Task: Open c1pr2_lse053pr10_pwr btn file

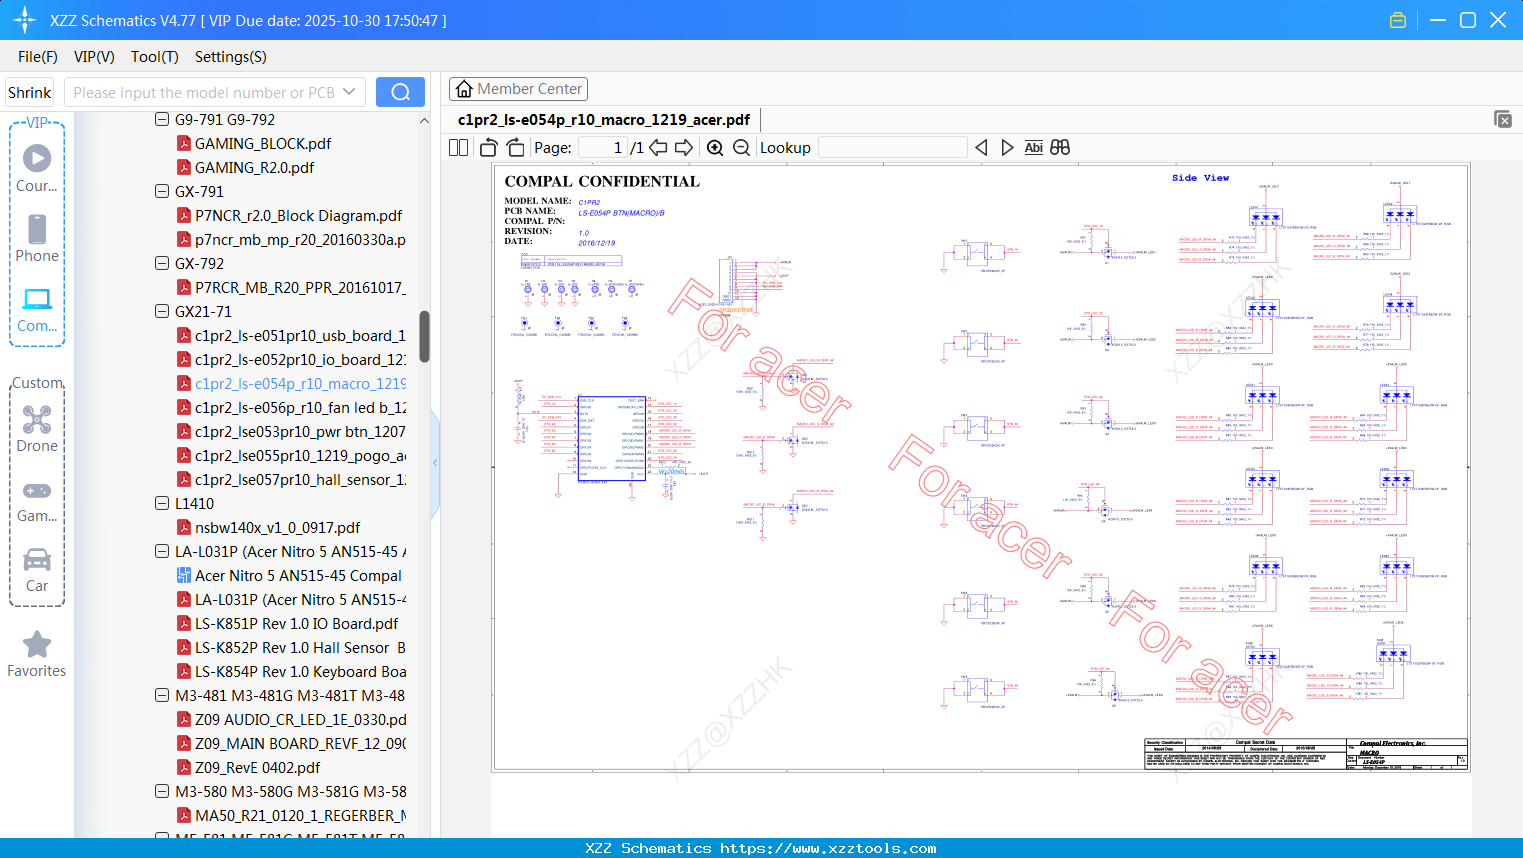Action: pyautogui.click(x=300, y=431)
